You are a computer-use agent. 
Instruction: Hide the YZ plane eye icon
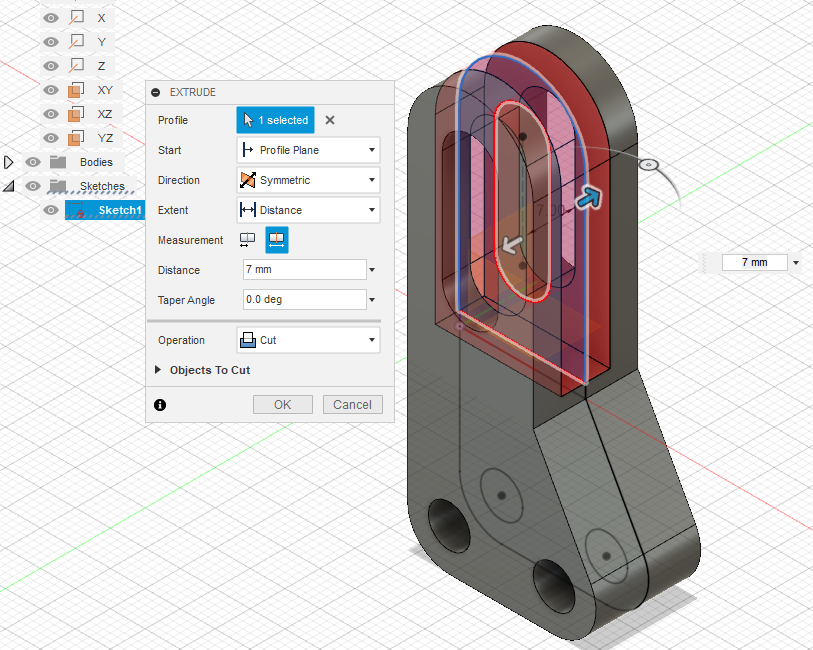(x=51, y=138)
